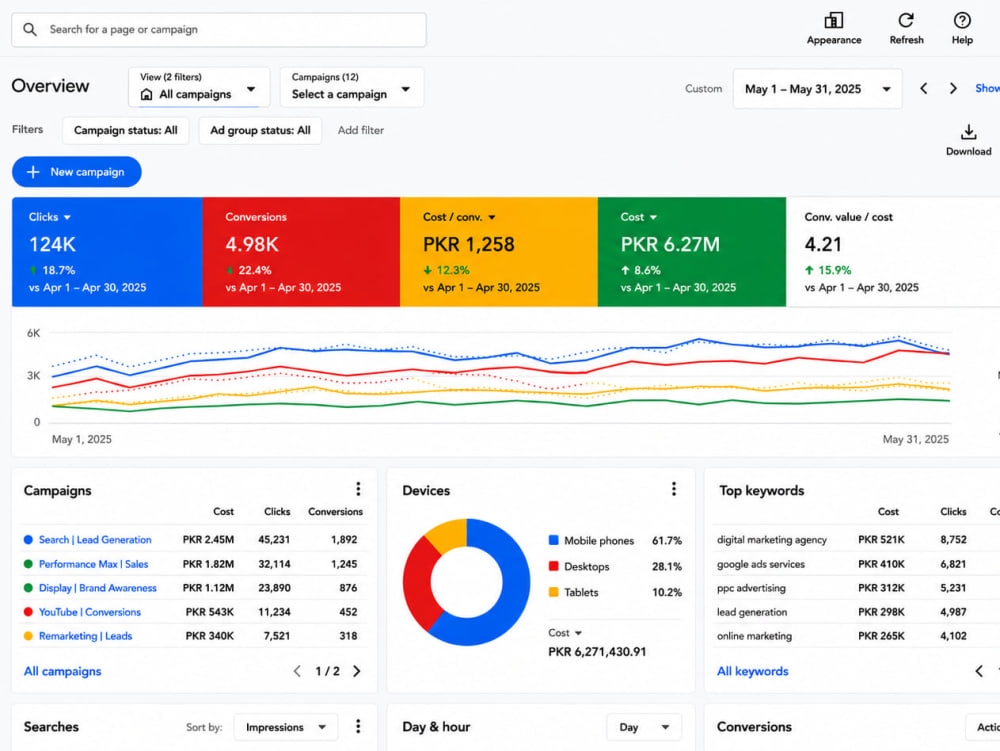Open the Help icon
The height and width of the screenshot is (751, 1000).
(x=962, y=20)
